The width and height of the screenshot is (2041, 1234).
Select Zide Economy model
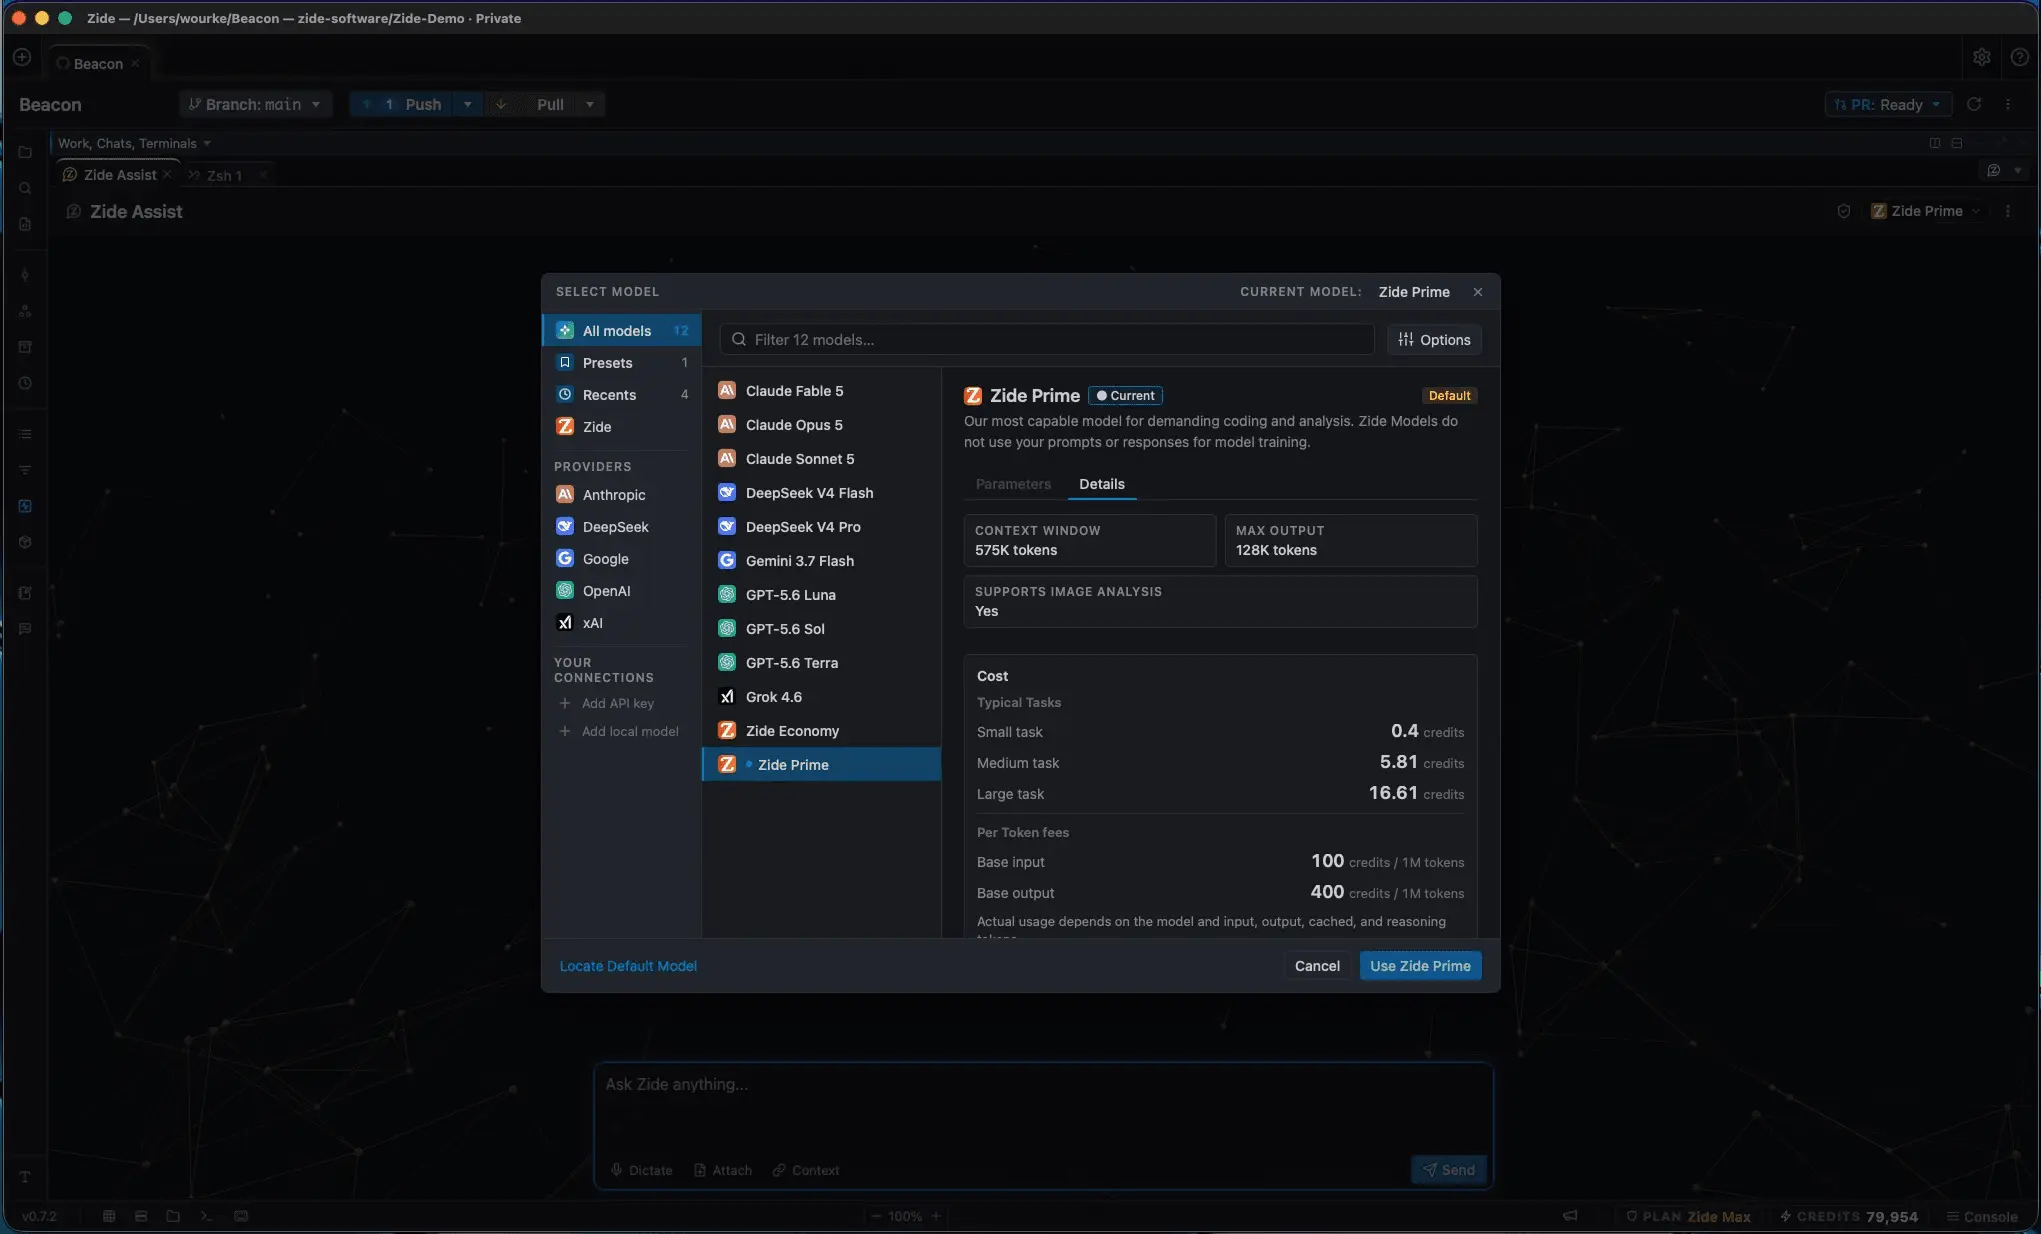coord(821,731)
